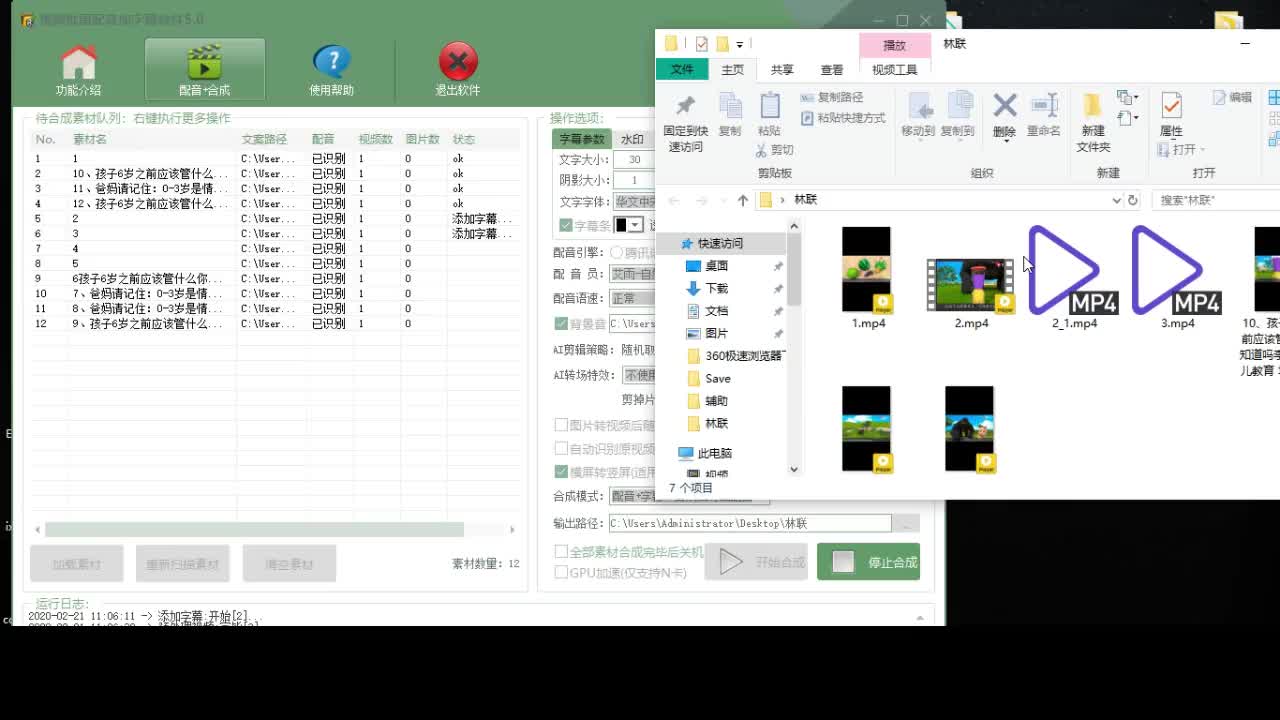Select the 林联 folder in navigation pane
Viewport: 1280px width, 720px height.
point(716,423)
